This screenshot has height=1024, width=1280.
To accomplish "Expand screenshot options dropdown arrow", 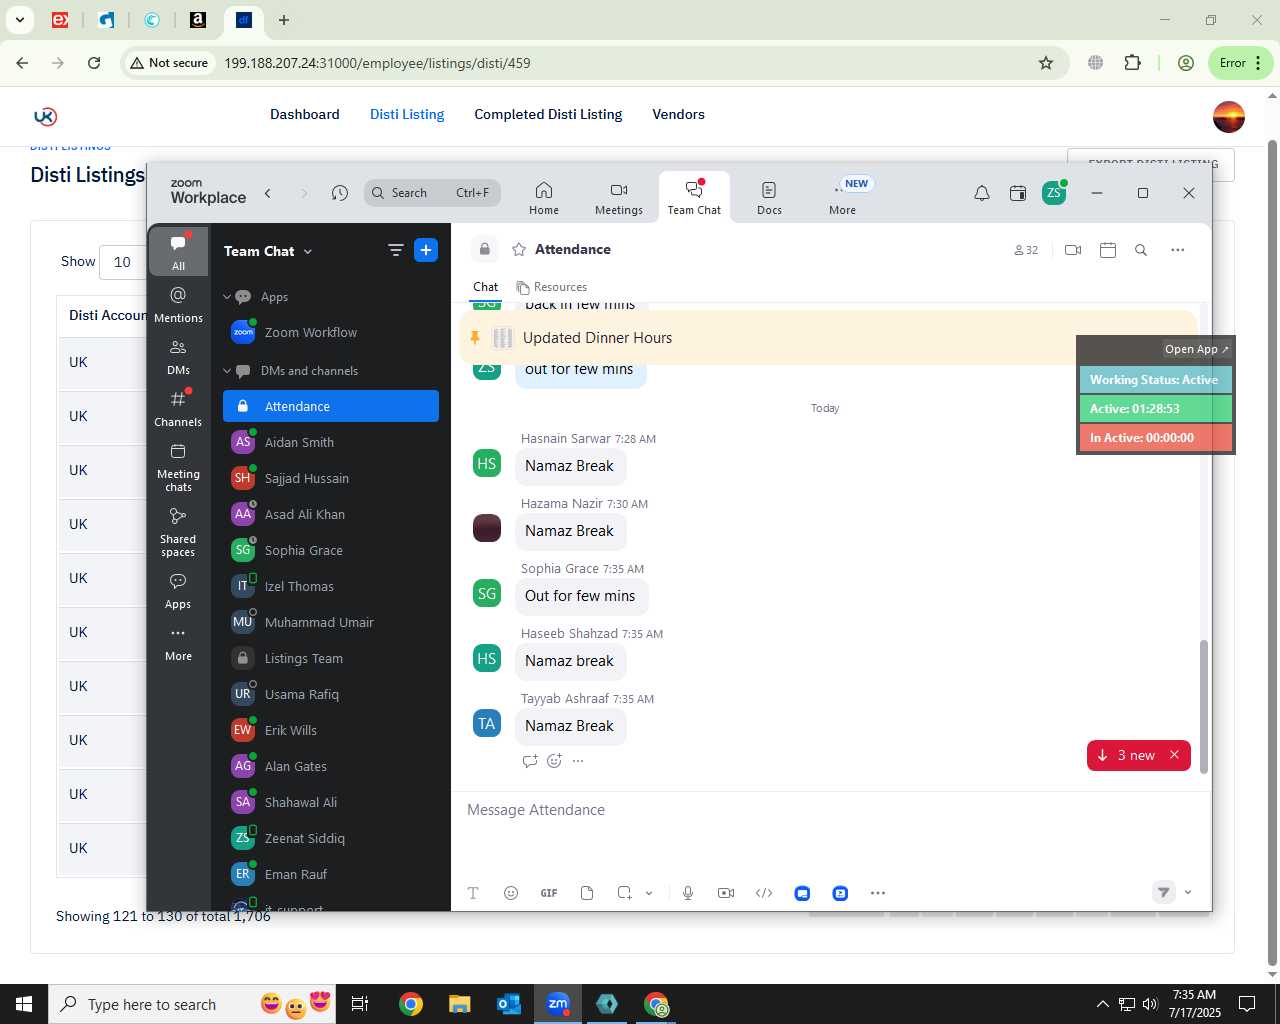I will (649, 893).
